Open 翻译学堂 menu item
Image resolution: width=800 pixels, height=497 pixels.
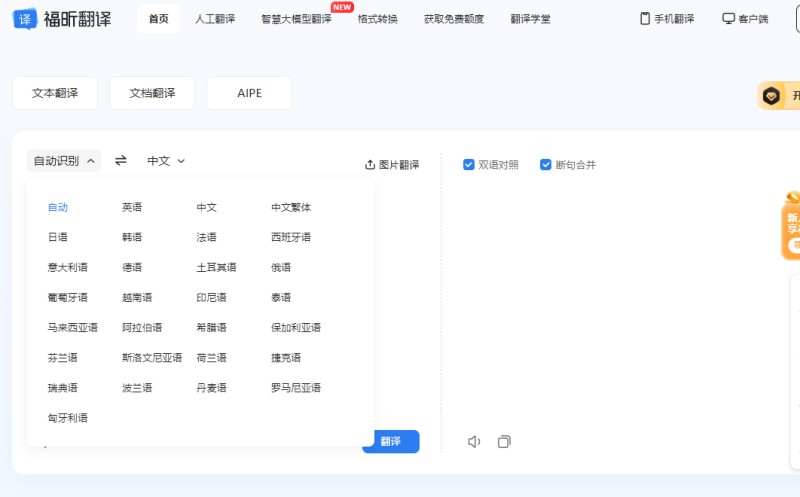531,19
